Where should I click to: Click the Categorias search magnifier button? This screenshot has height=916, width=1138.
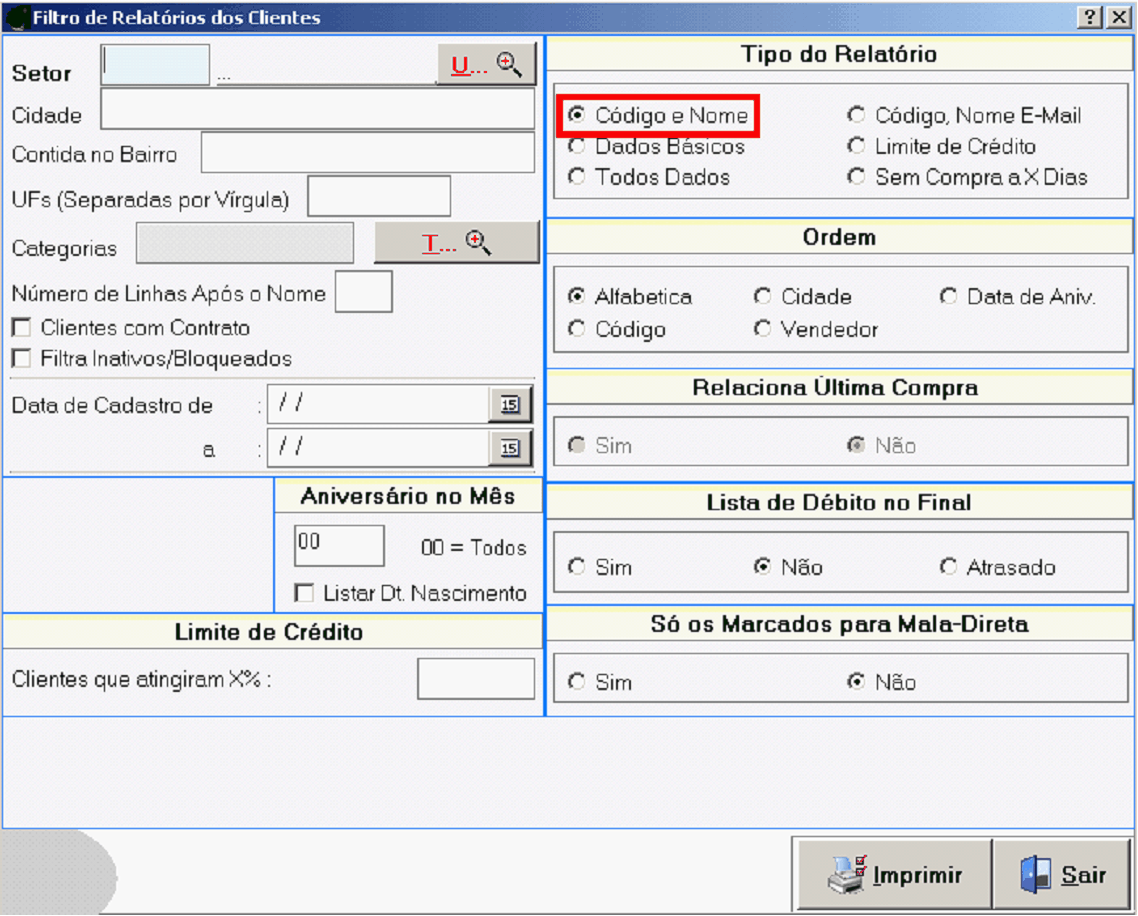coord(456,243)
